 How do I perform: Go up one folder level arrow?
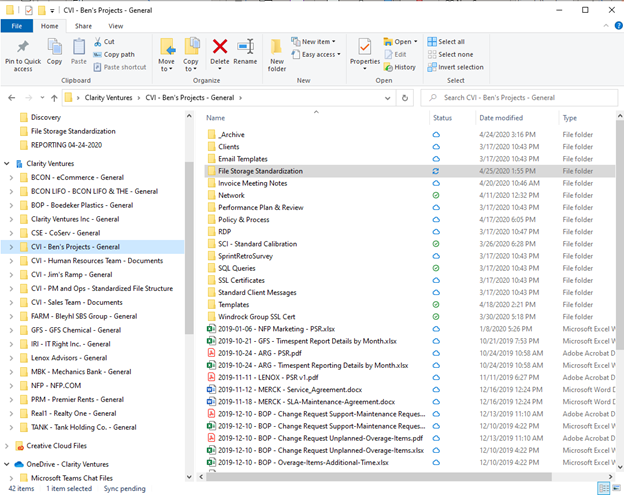[x=55, y=98]
